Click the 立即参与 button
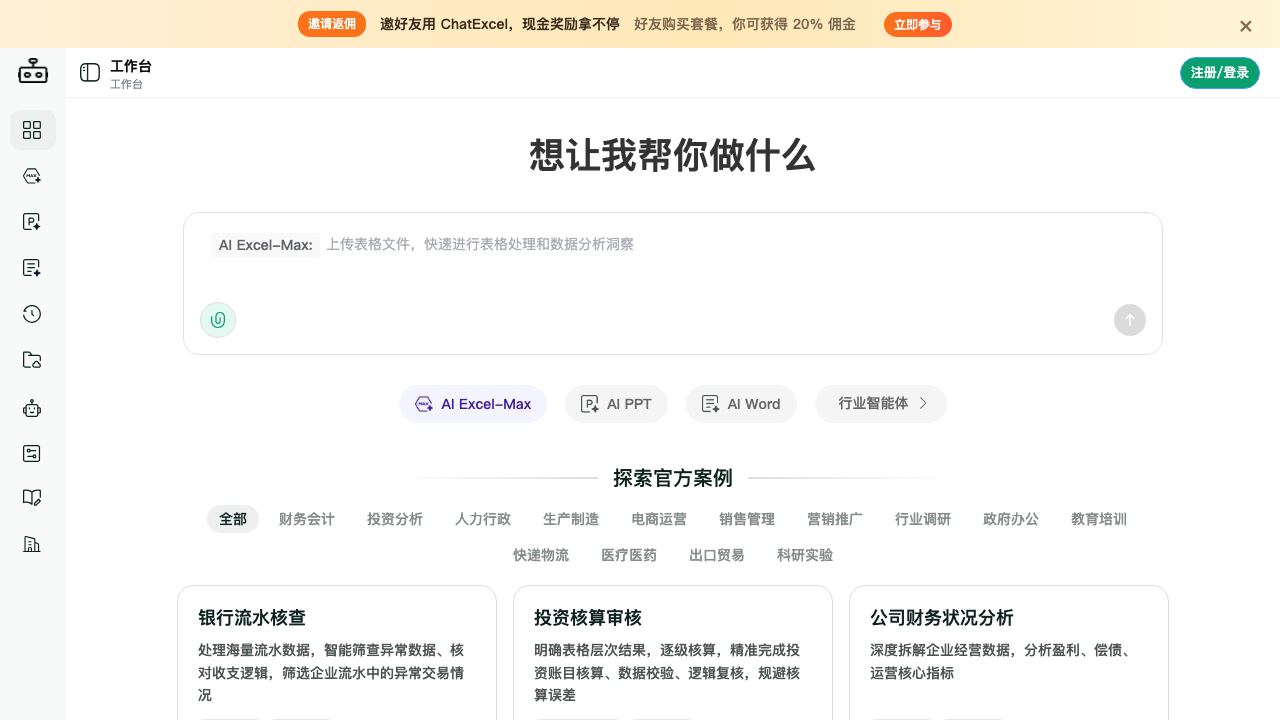 [x=917, y=24]
